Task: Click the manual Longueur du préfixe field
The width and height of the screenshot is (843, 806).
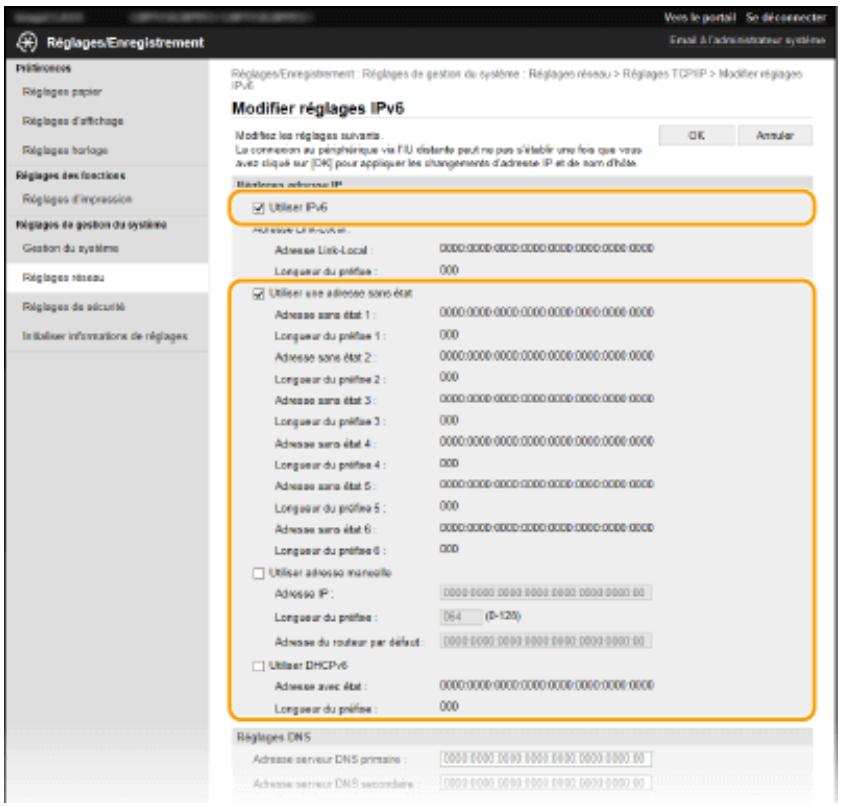Action: [x=461, y=616]
